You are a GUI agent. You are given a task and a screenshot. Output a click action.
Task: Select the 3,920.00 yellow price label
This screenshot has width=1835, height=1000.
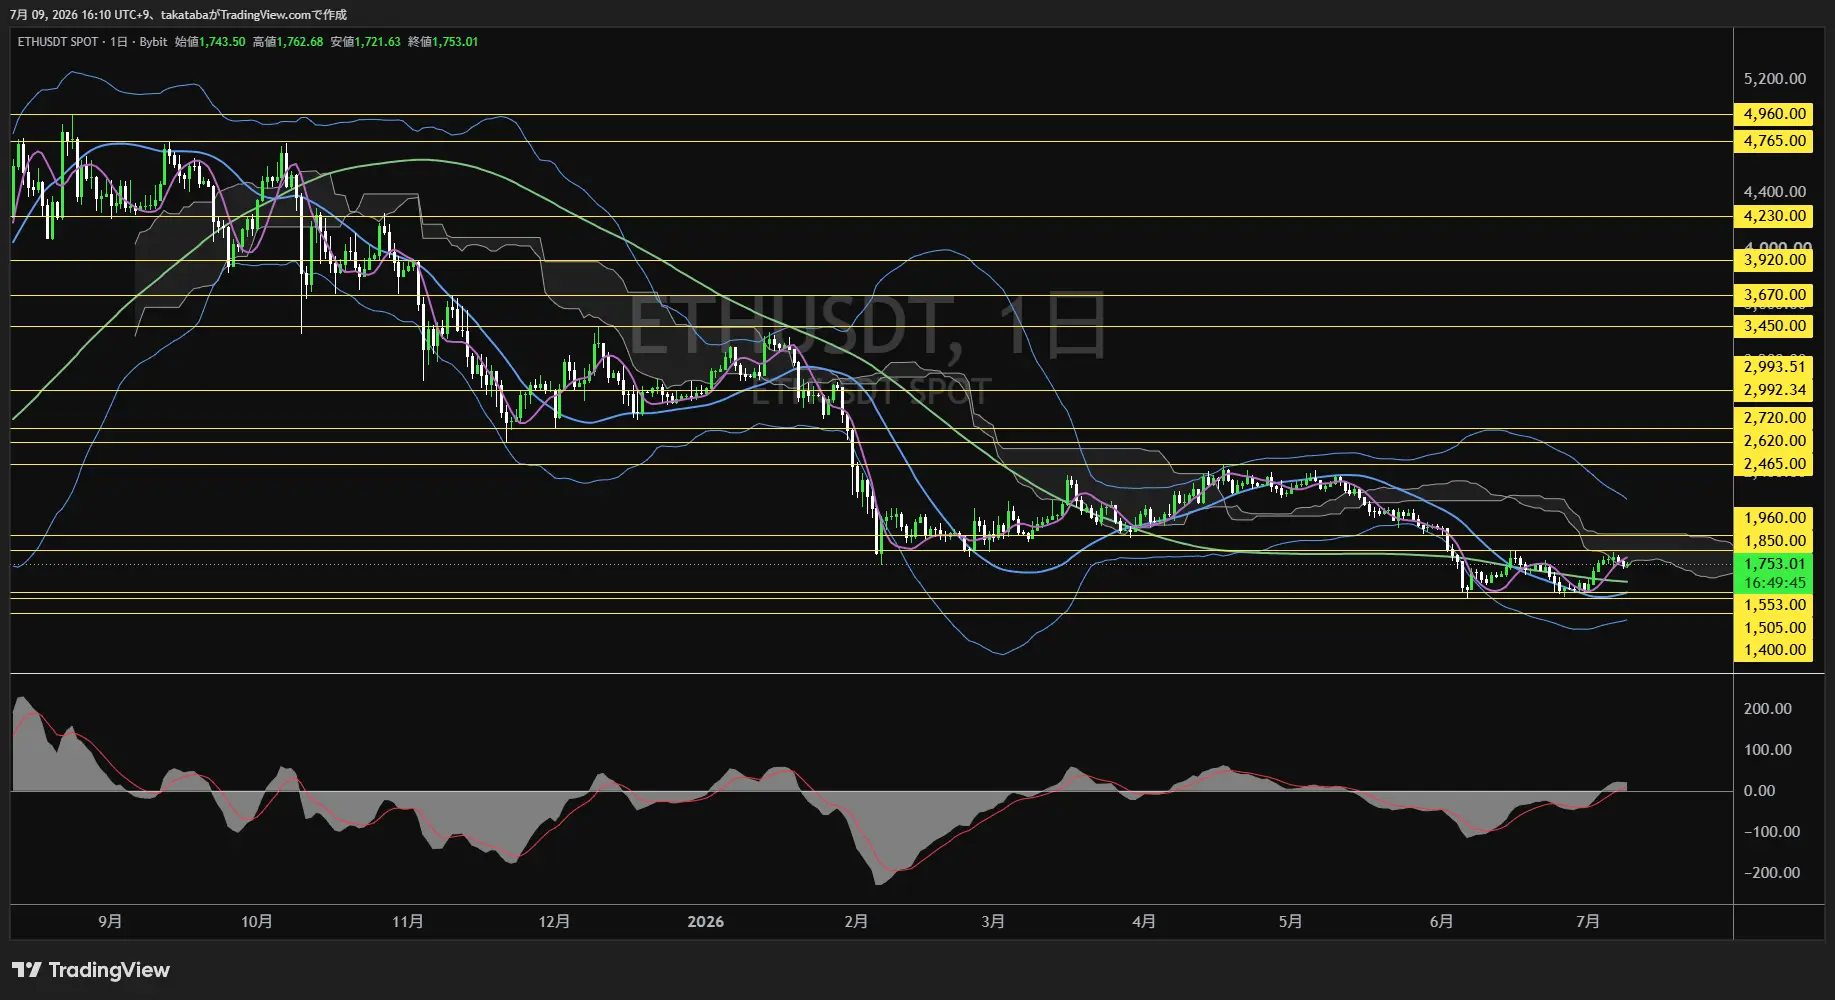[x=1774, y=260]
